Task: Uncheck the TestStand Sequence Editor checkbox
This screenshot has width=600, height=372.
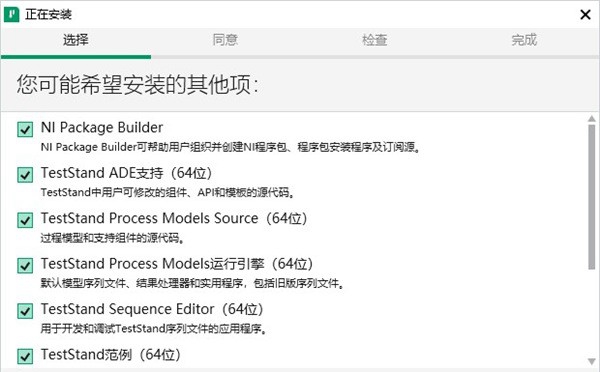Action: point(25,311)
